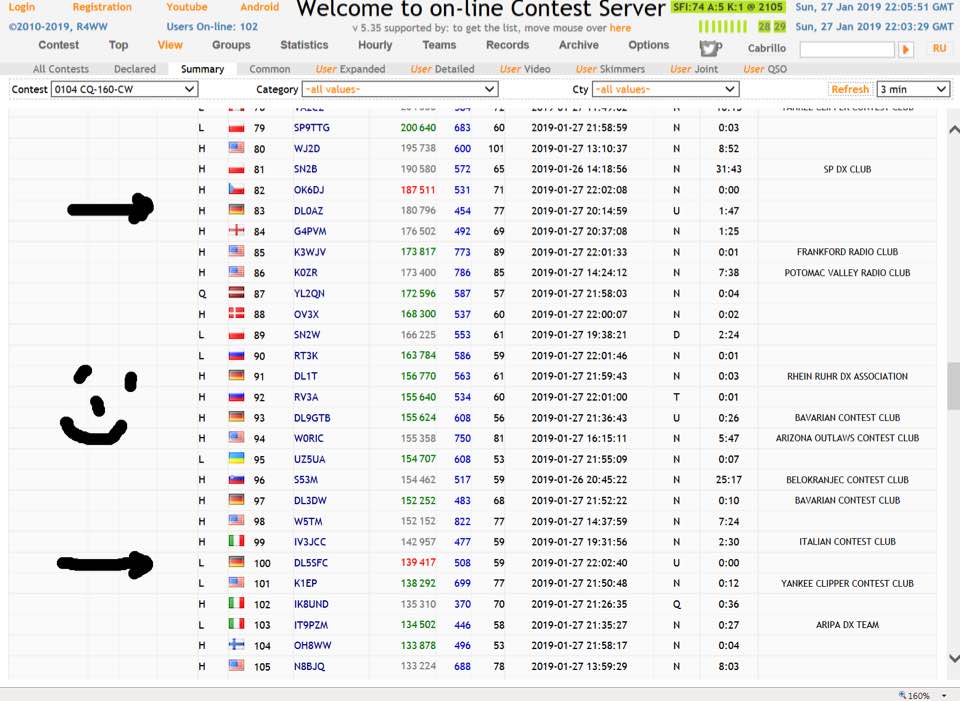
Task: Click the Danish flag beside OV3X
Action: click(237, 314)
